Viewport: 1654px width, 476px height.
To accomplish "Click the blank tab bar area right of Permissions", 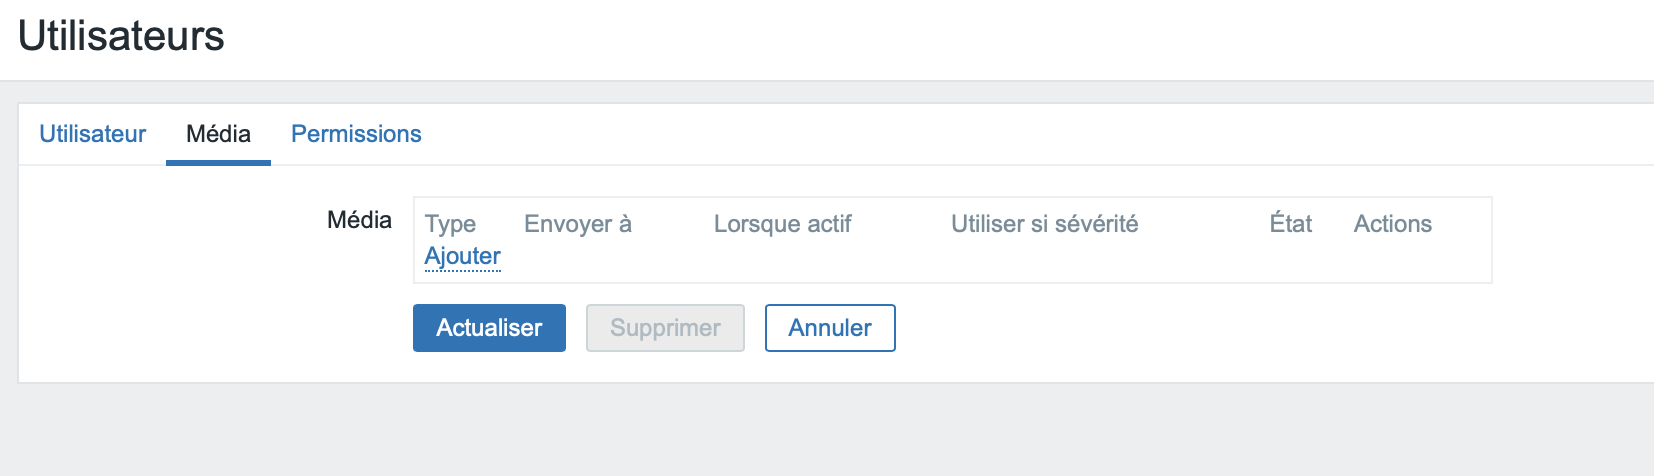I will coord(1000,134).
